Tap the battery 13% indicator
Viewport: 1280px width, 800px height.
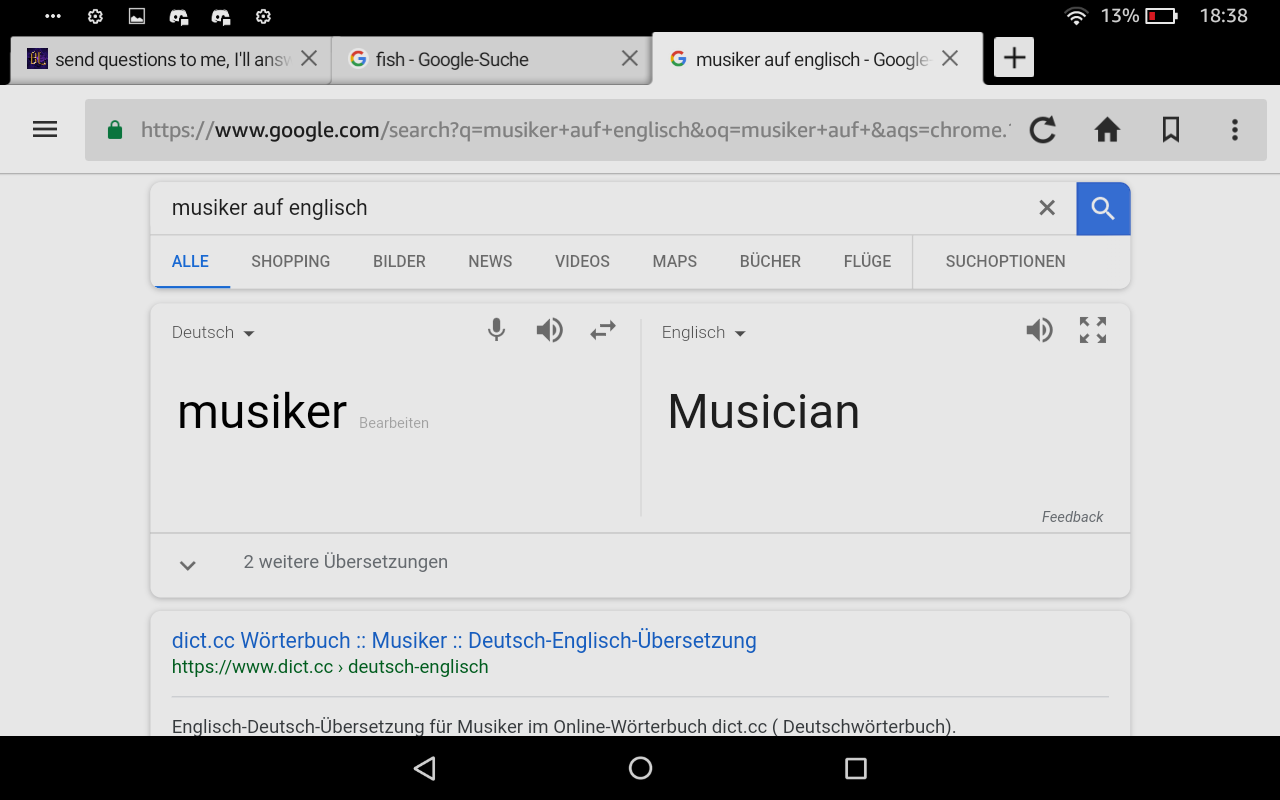click(x=1140, y=16)
